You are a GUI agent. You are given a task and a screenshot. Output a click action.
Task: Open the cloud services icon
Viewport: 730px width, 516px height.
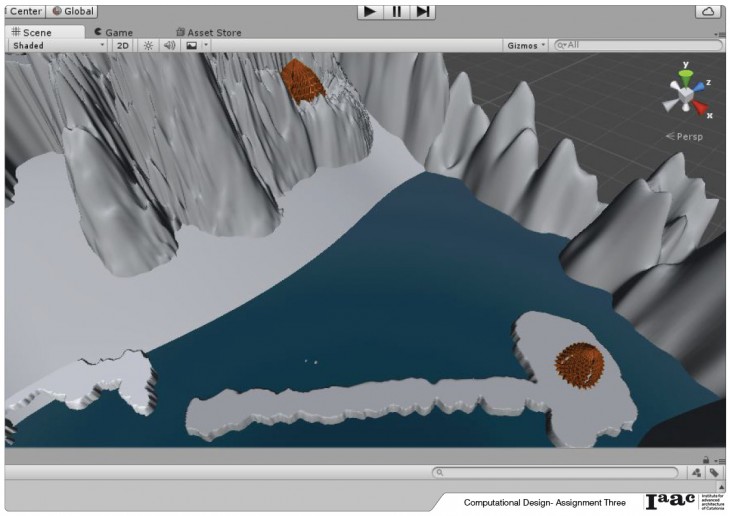(x=708, y=11)
